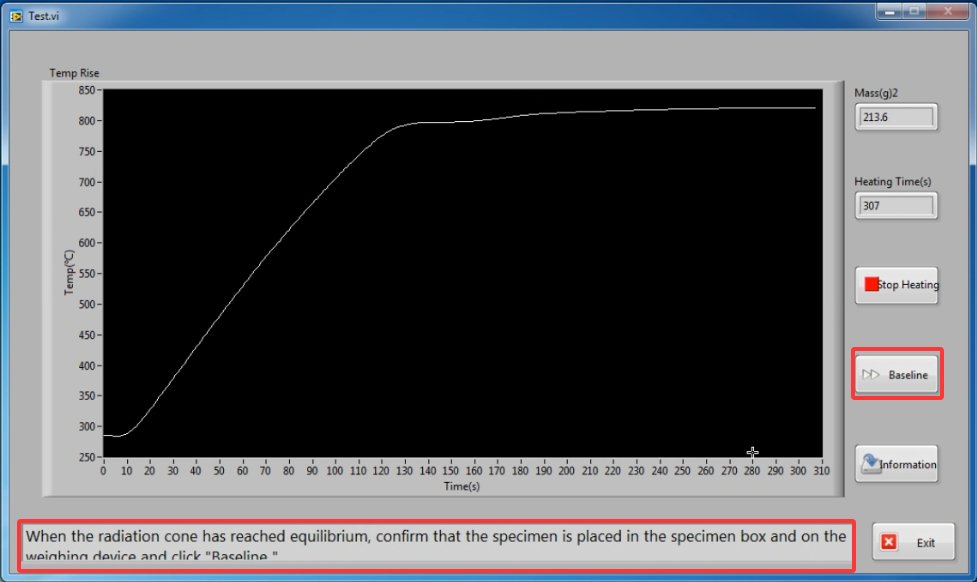Screen dimensions: 977x582
Task: Click the Heating Time(s) label
Action: click(892, 181)
